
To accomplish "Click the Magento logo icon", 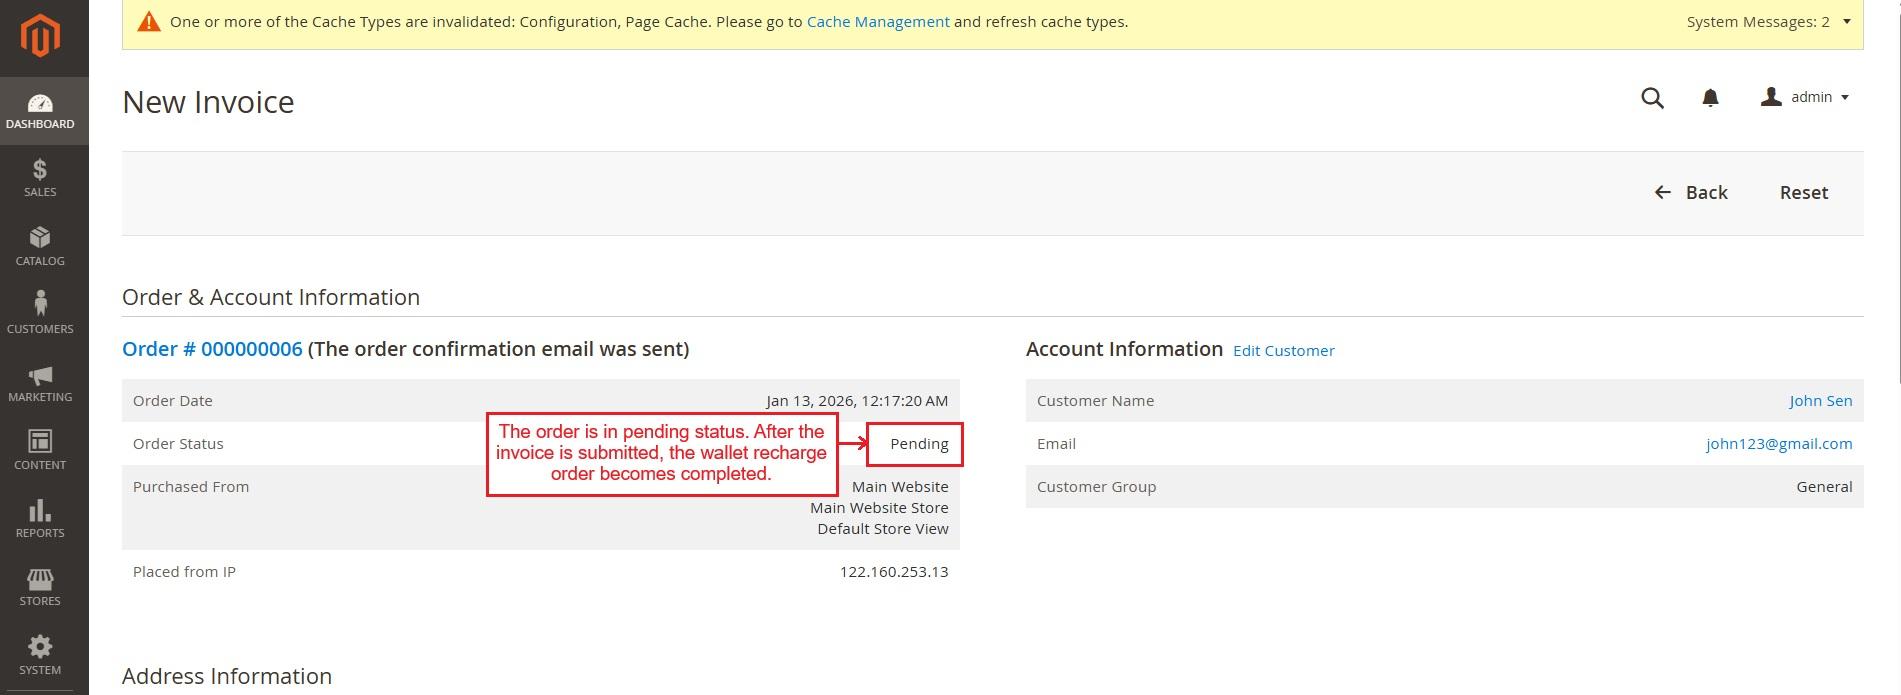I will [41, 37].
